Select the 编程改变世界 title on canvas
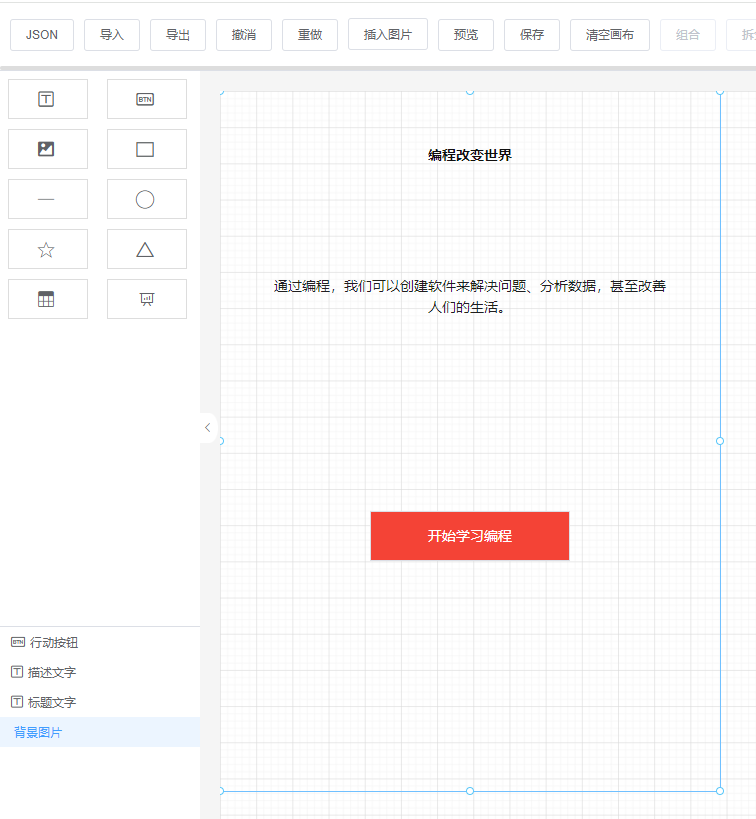The width and height of the screenshot is (756, 819). [x=470, y=155]
